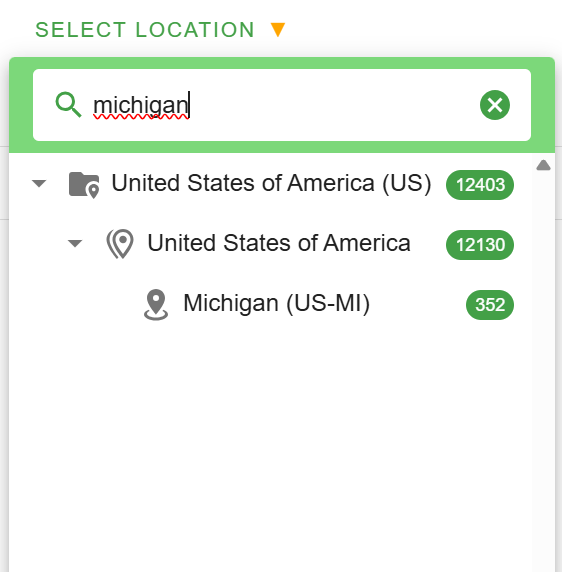Click the 352 count badge
This screenshot has width=562, height=572.
click(490, 305)
